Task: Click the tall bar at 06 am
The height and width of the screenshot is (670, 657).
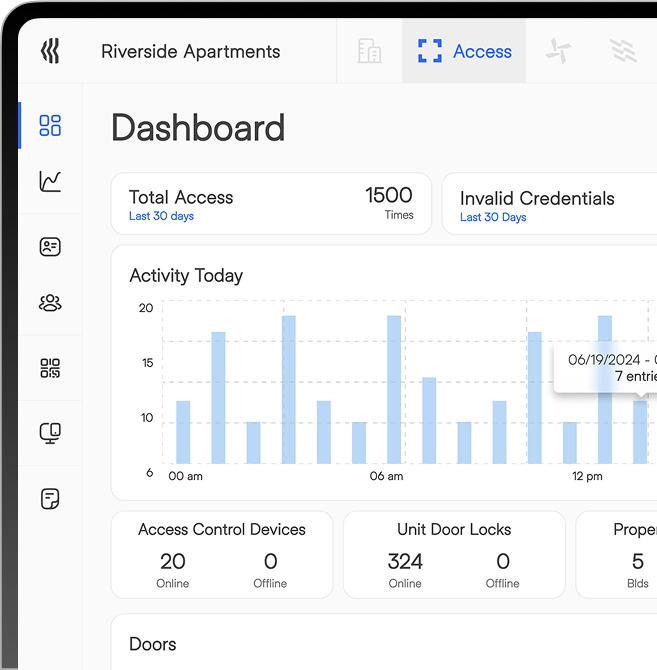Action: click(x=394, y=390)
